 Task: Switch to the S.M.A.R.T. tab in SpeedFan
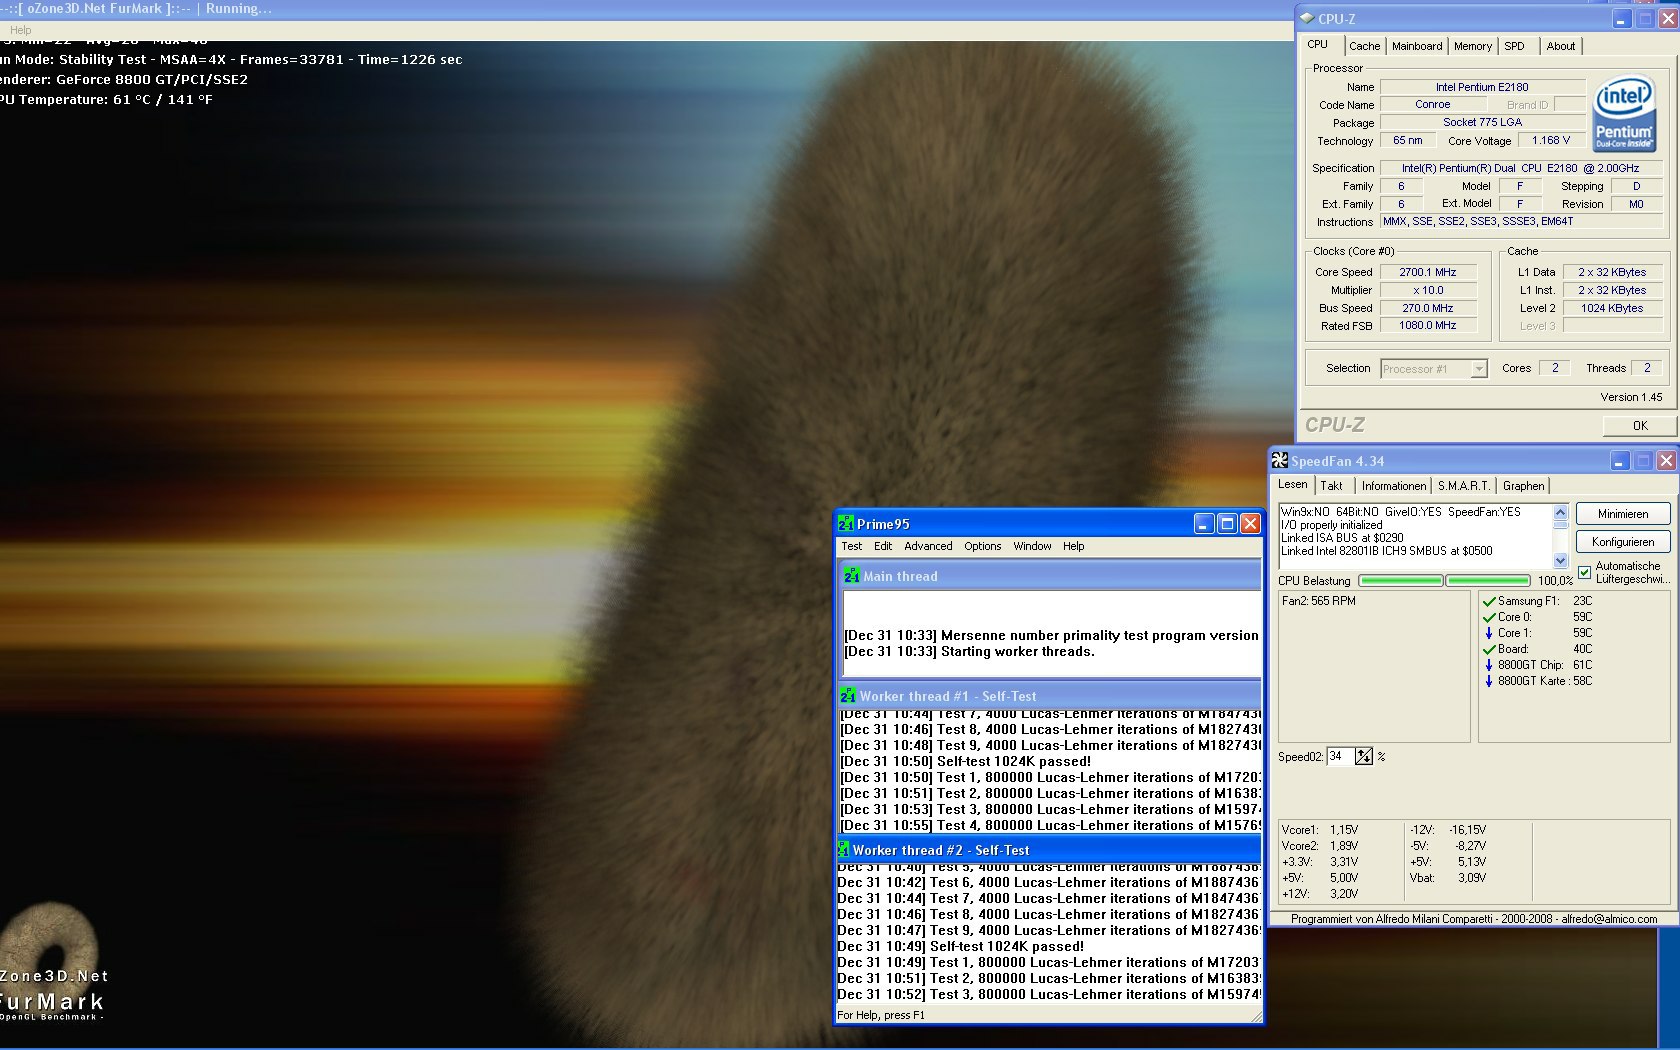(1463, 486)
